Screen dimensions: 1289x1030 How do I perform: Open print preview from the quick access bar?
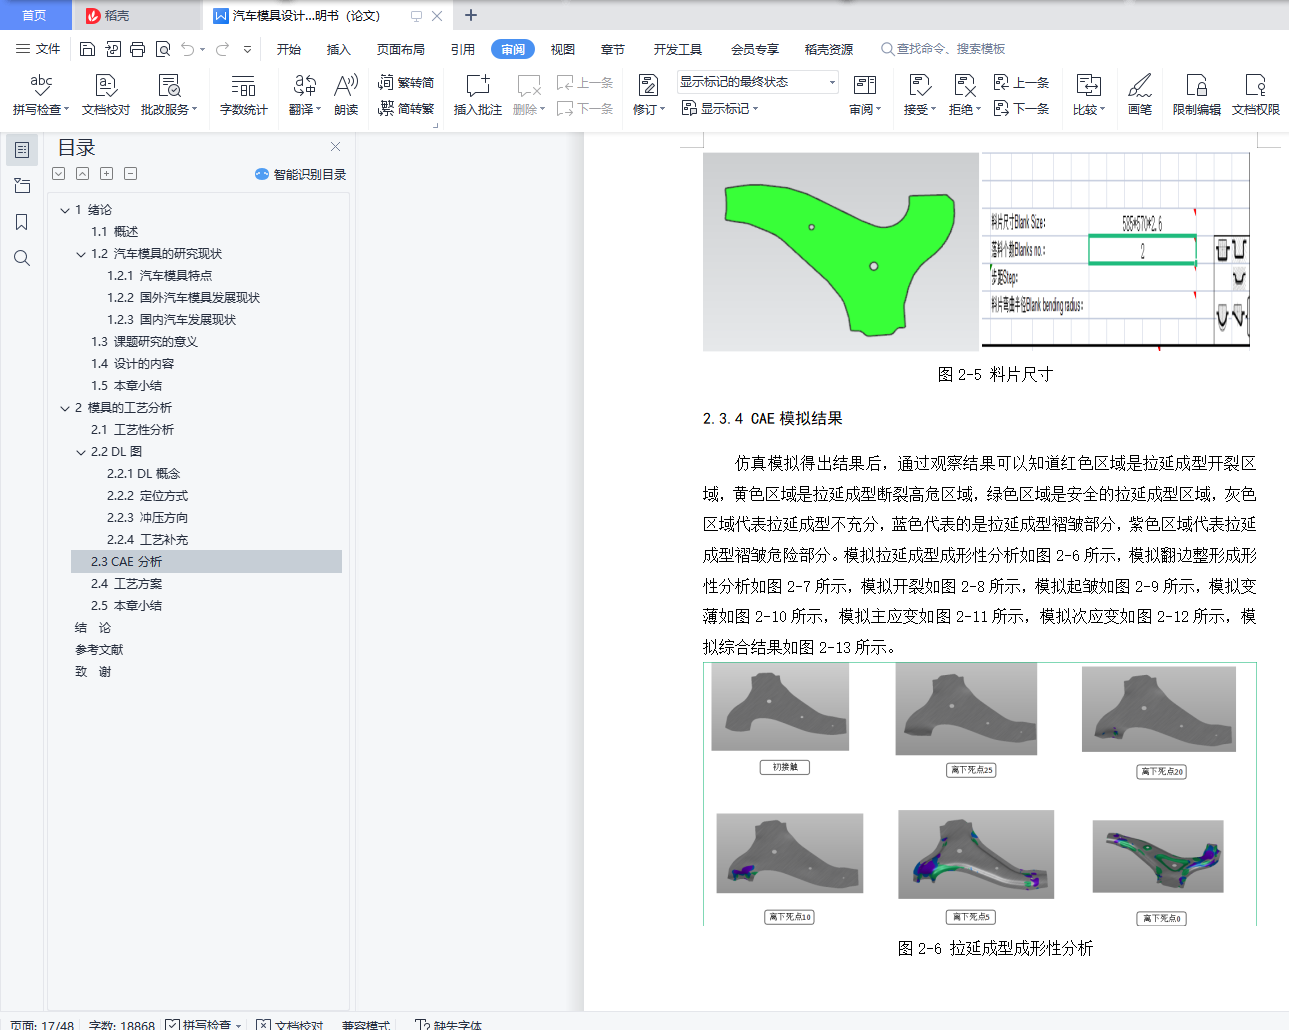point(162,49)
